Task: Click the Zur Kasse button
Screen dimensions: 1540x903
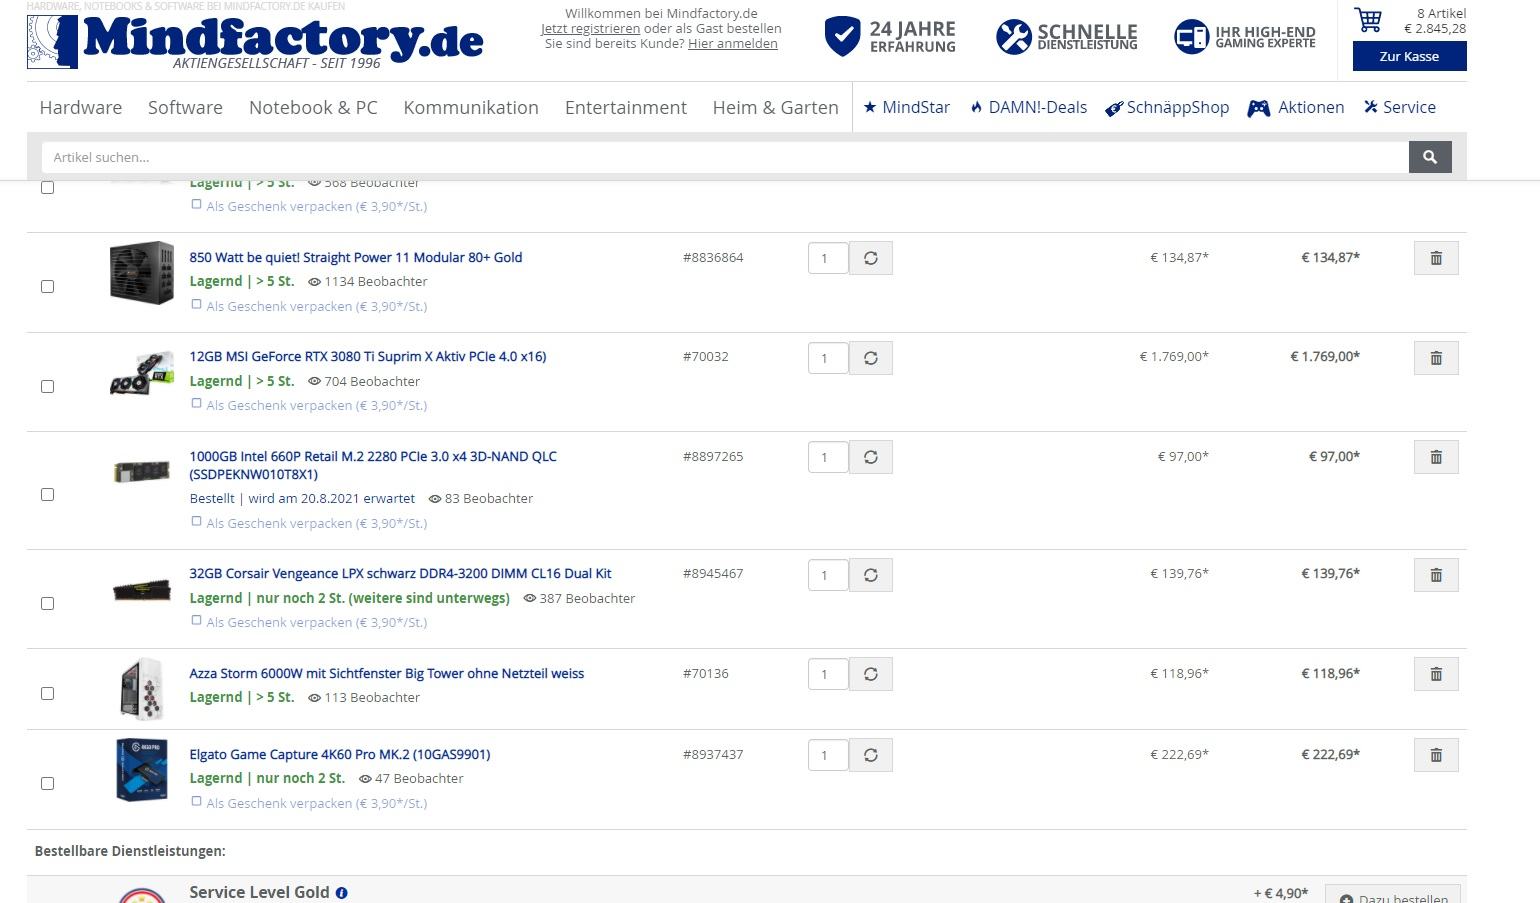Action: pyautogui.click(x=1409, y=56)
